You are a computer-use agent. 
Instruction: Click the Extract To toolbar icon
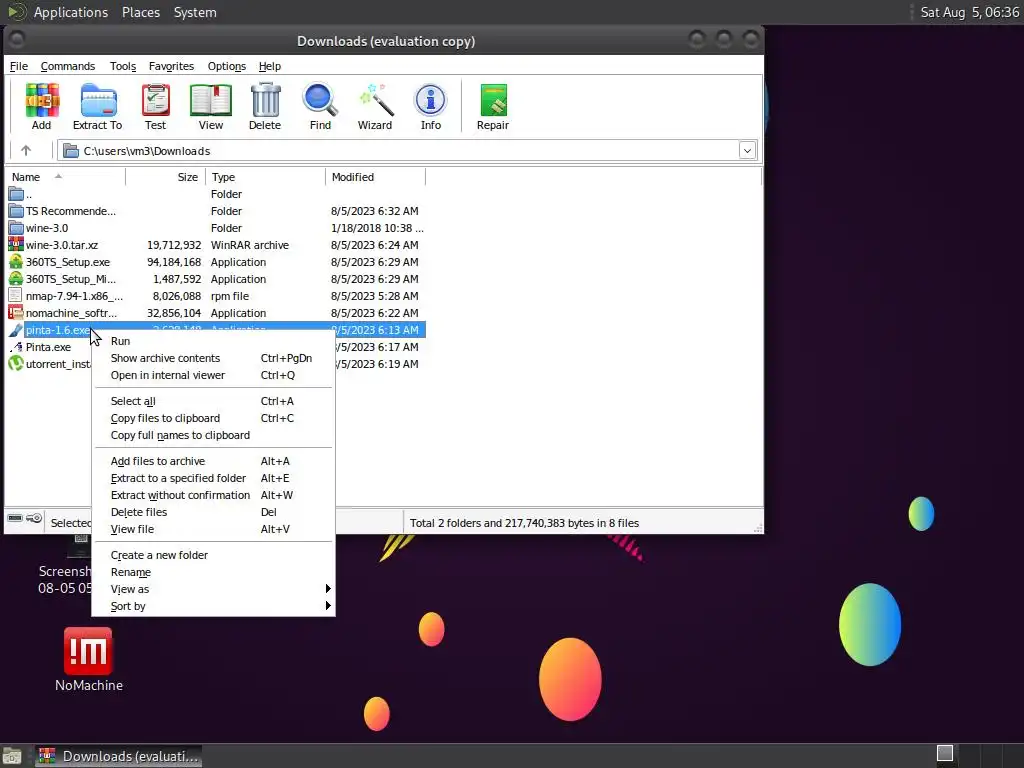pyautogui.click(x=98, y=101)
